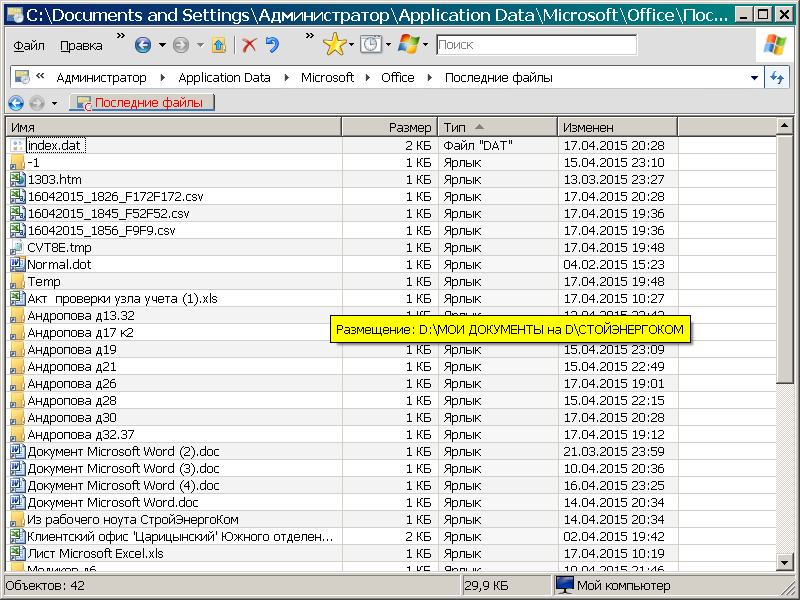Click the Back navigation arrow in the toolbar
The width and height of the screenshot is (800, 600).
tap(143, 45)
